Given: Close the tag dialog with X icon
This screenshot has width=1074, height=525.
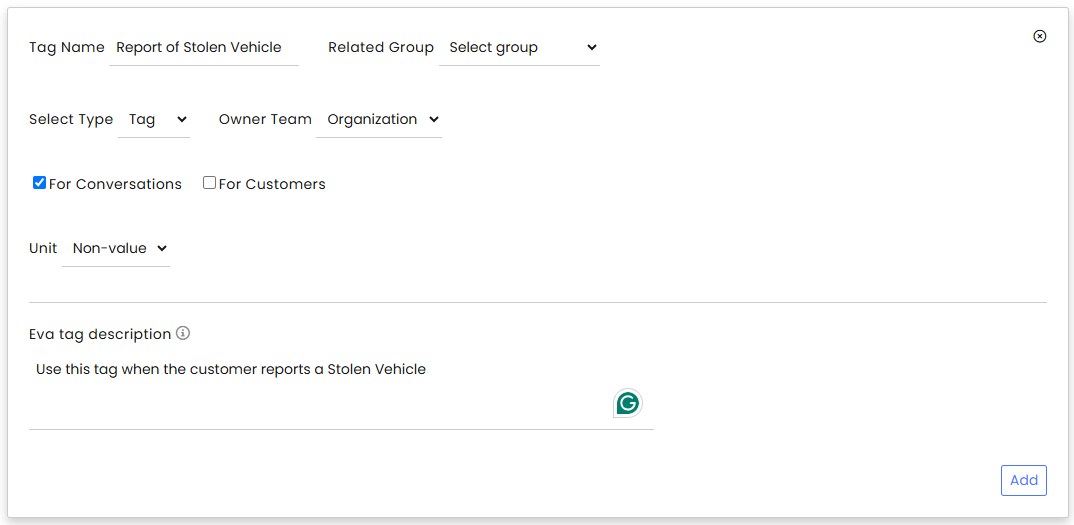Looking at the screenshot, I should 1039,36.
